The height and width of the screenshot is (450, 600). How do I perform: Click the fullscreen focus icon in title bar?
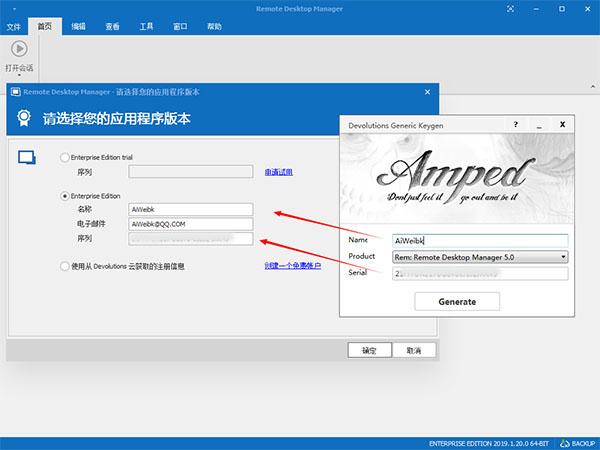click(510, 9)
